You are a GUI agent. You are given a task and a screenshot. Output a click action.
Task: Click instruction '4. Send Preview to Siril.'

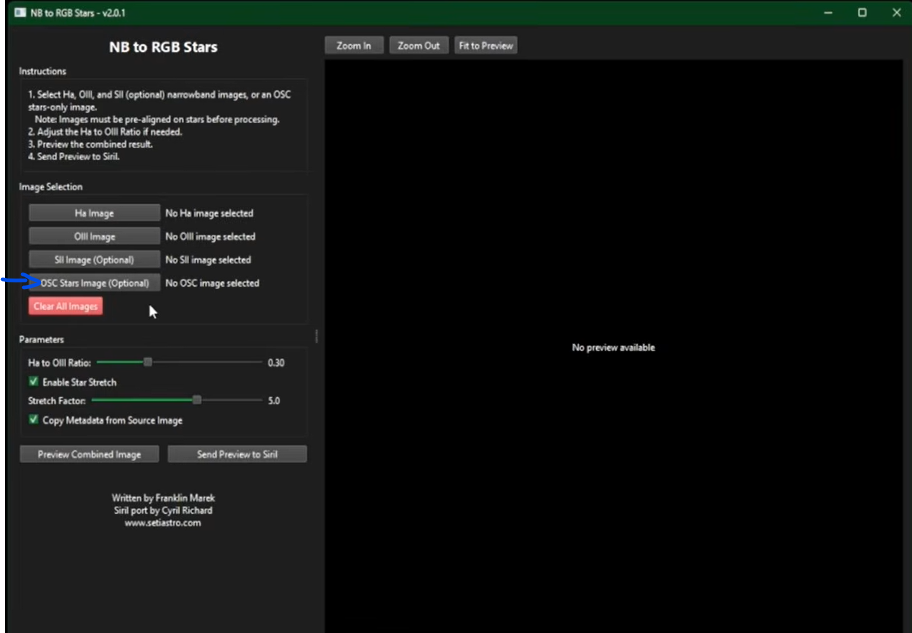coord(73,157)
